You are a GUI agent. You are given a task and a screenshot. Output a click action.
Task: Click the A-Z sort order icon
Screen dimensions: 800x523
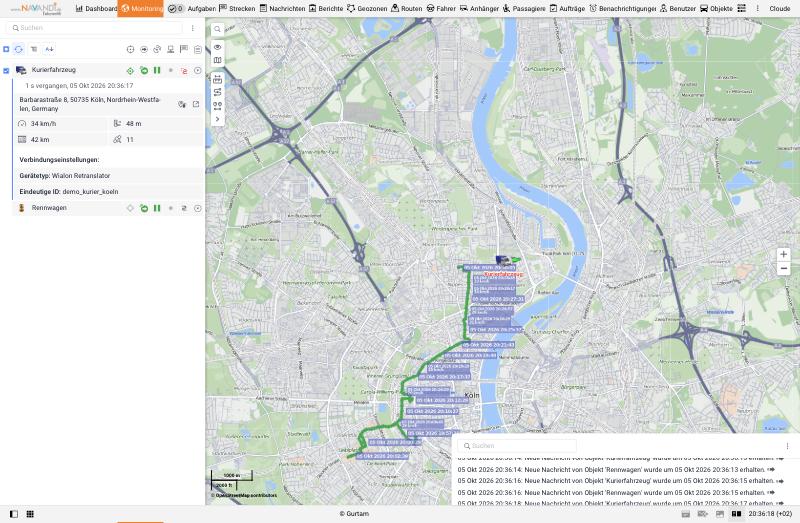coord(49,49)
